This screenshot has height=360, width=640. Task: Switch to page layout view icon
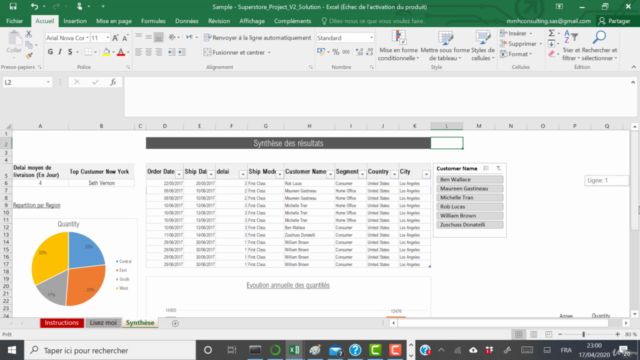533,334
